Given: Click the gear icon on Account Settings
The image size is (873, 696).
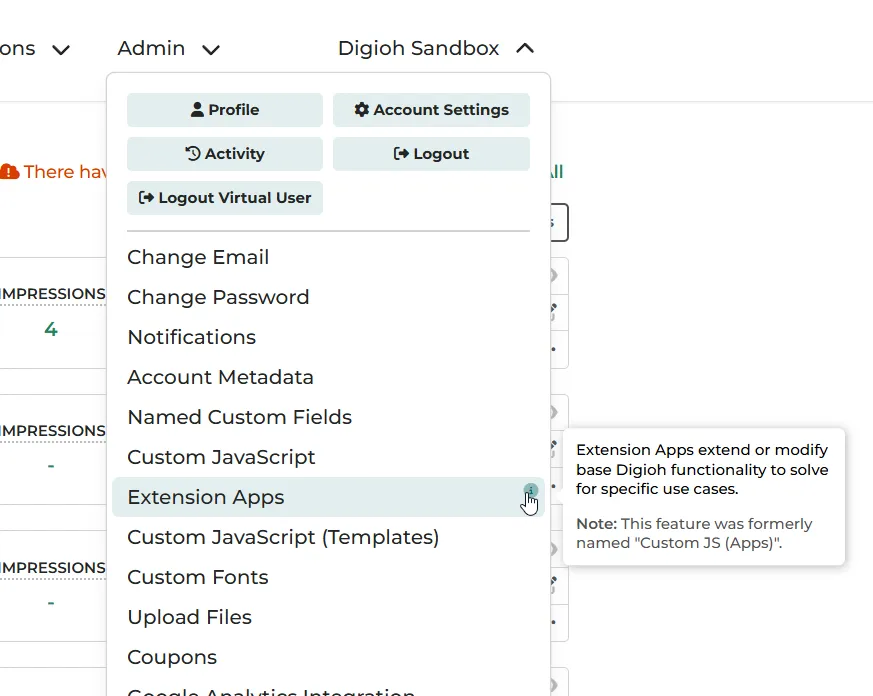Looking at the screenshot, I should click(x=361, y=110).
